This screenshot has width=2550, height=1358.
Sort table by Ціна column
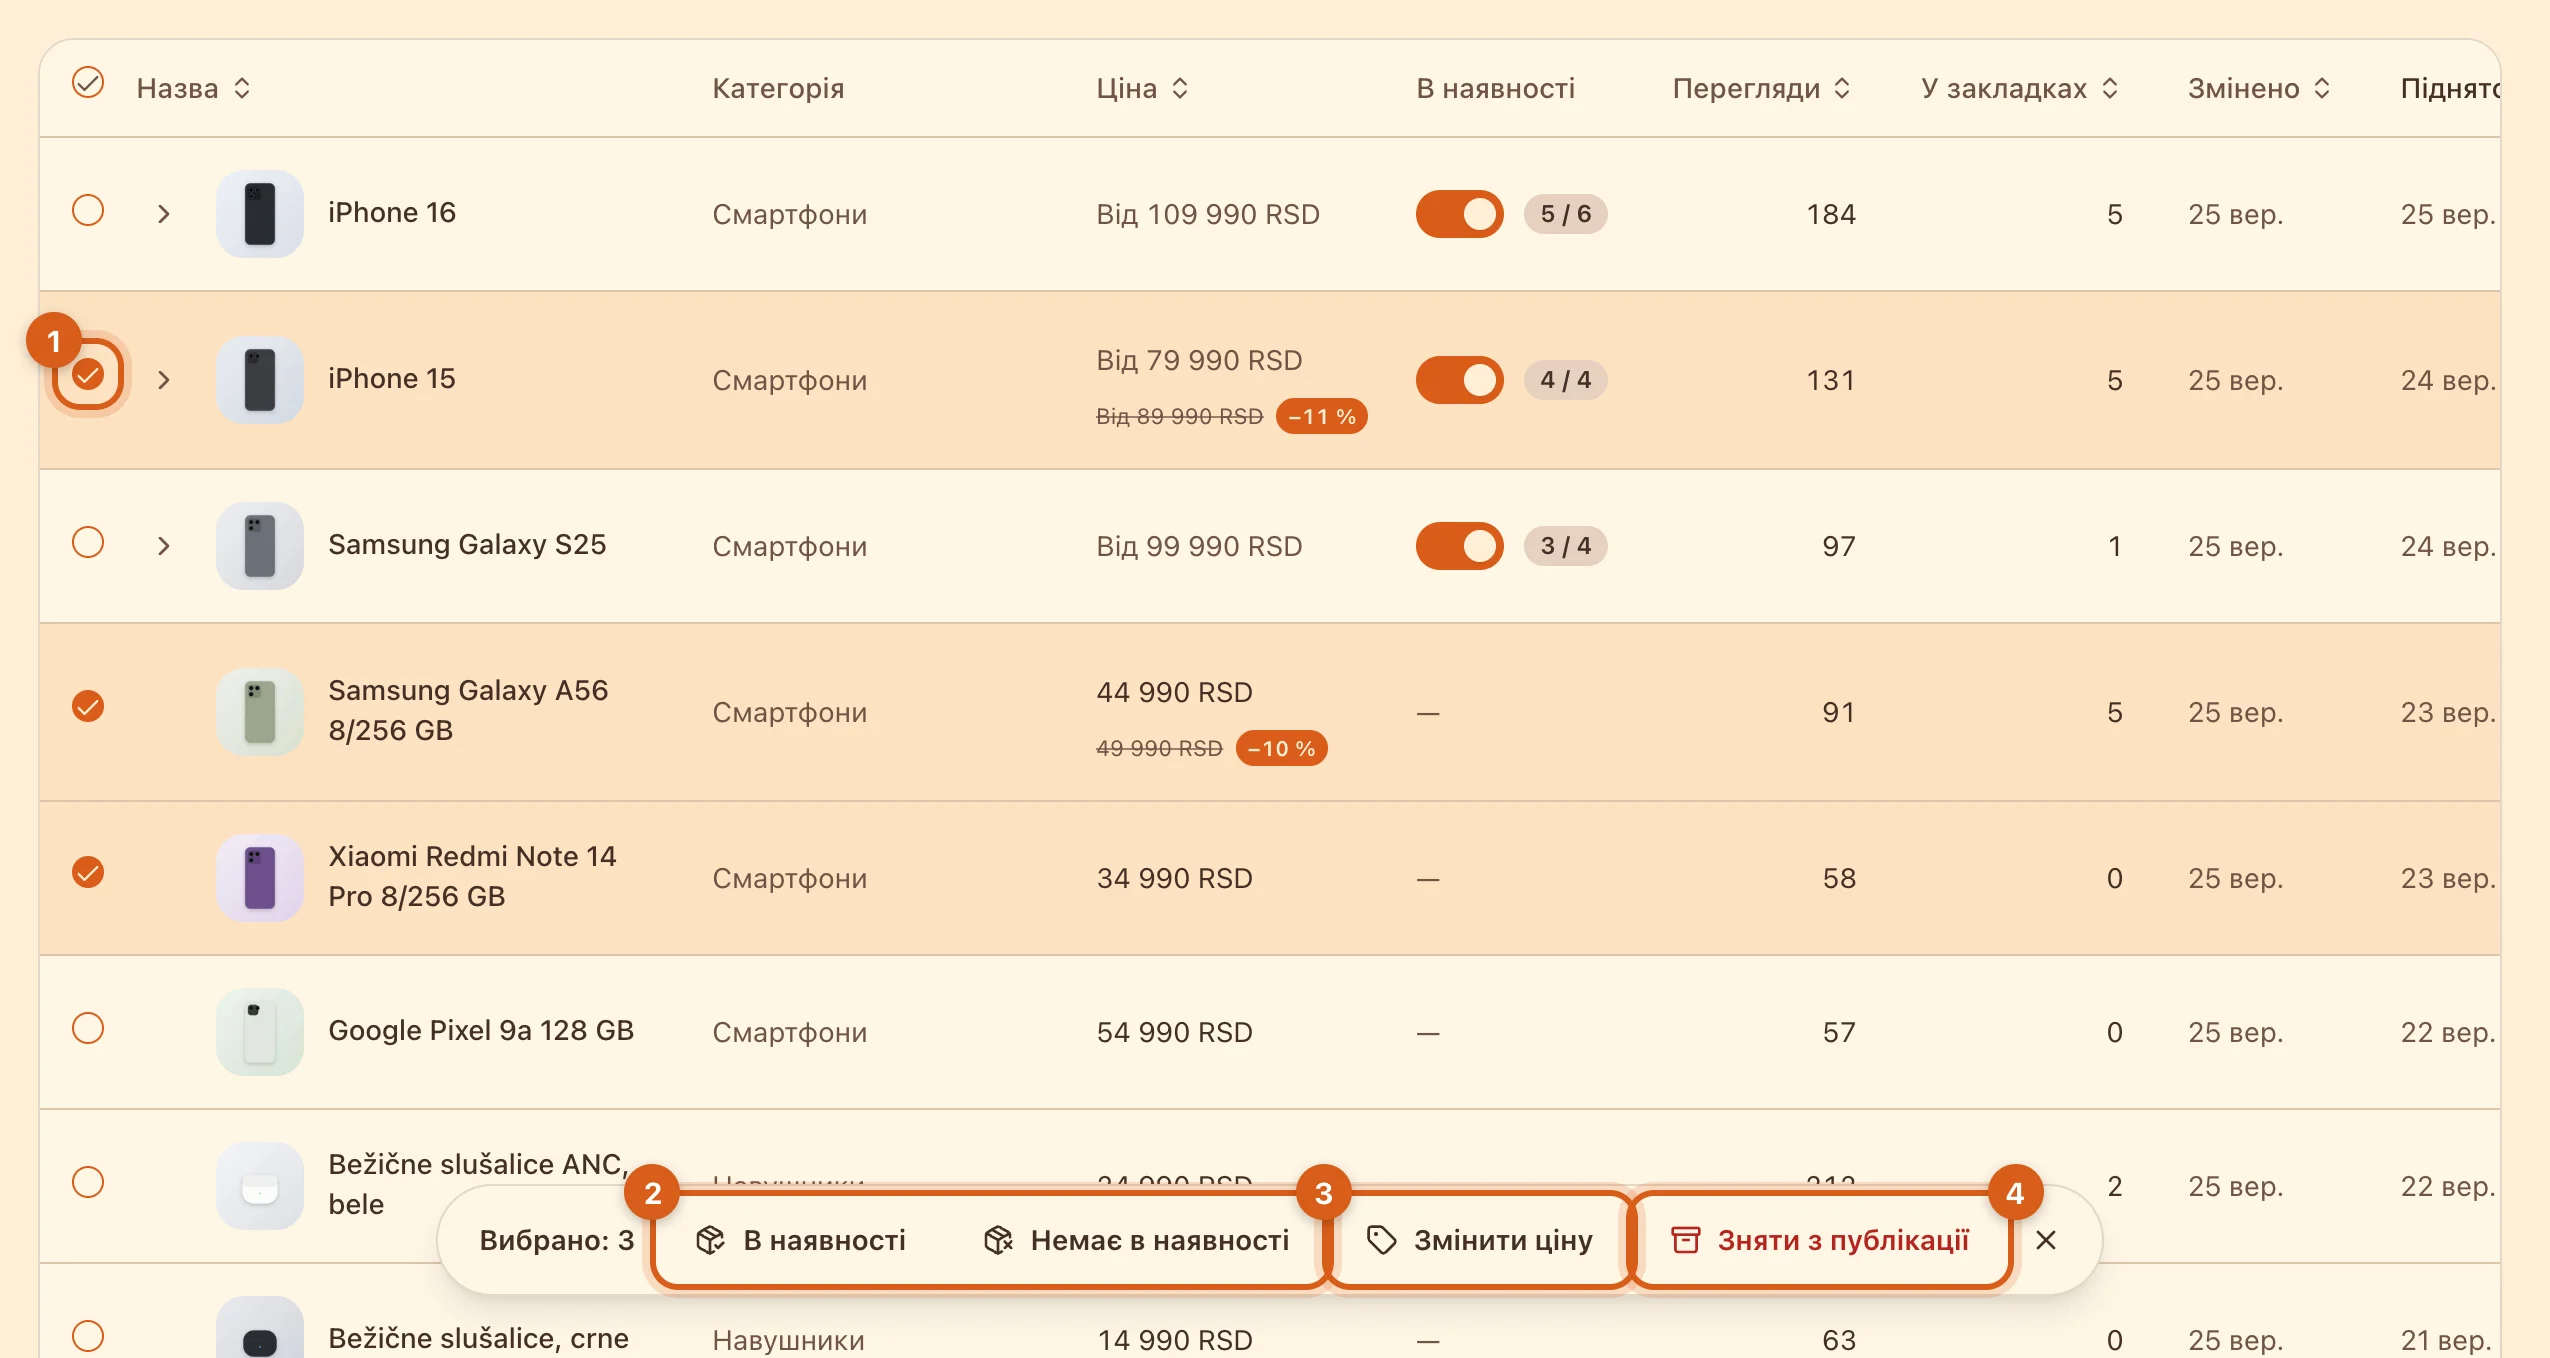[x=1142, y=89]
